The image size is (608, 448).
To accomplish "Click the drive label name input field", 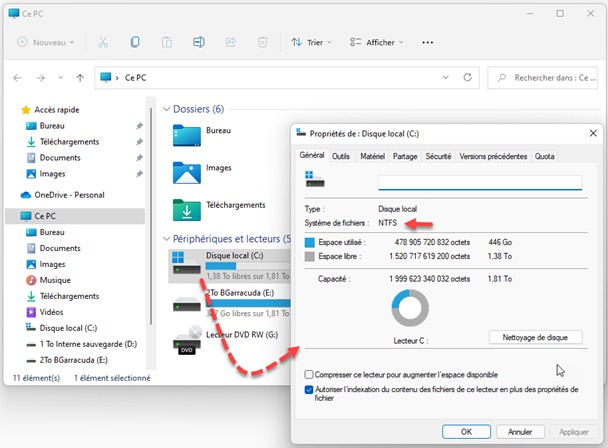I will click(x=479, y=183).
